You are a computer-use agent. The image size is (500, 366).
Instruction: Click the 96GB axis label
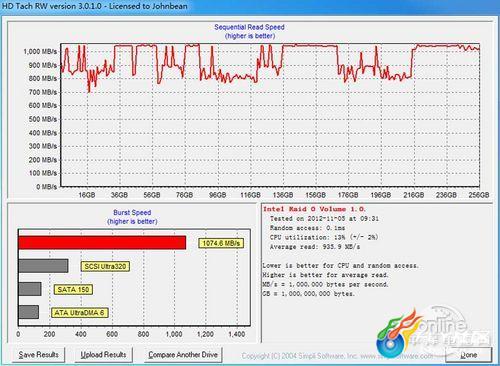point(217,195)
